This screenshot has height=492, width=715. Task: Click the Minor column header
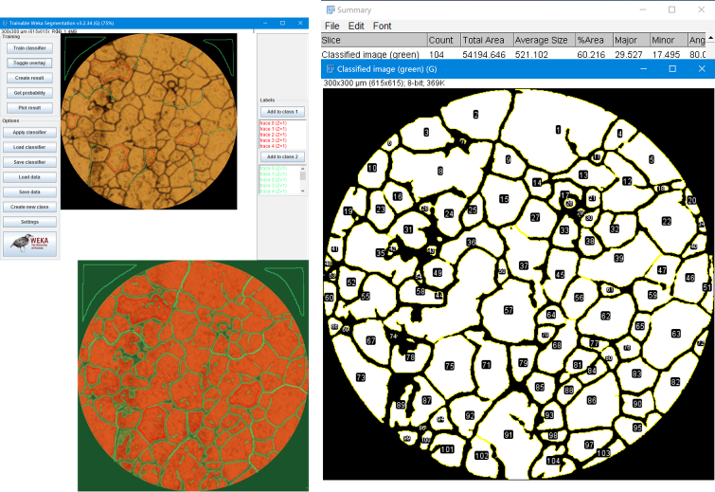[668, 40]
